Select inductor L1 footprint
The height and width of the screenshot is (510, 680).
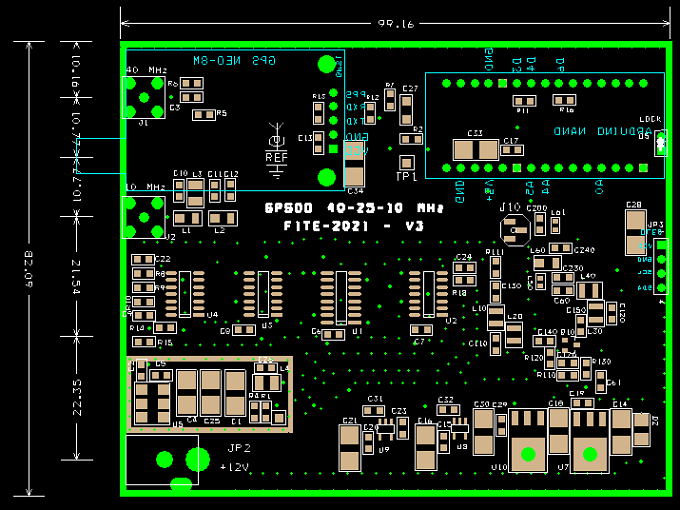coord(188,218)
